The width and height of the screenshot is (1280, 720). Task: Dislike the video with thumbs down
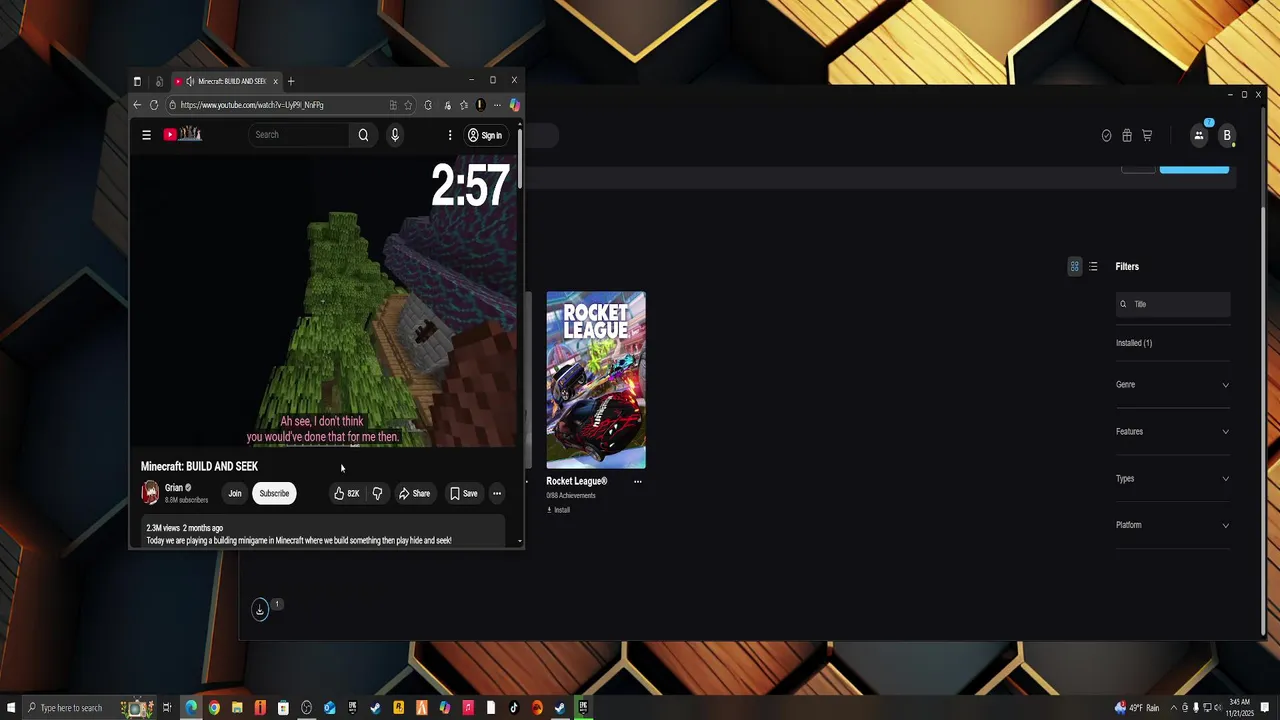pos(377,493)
